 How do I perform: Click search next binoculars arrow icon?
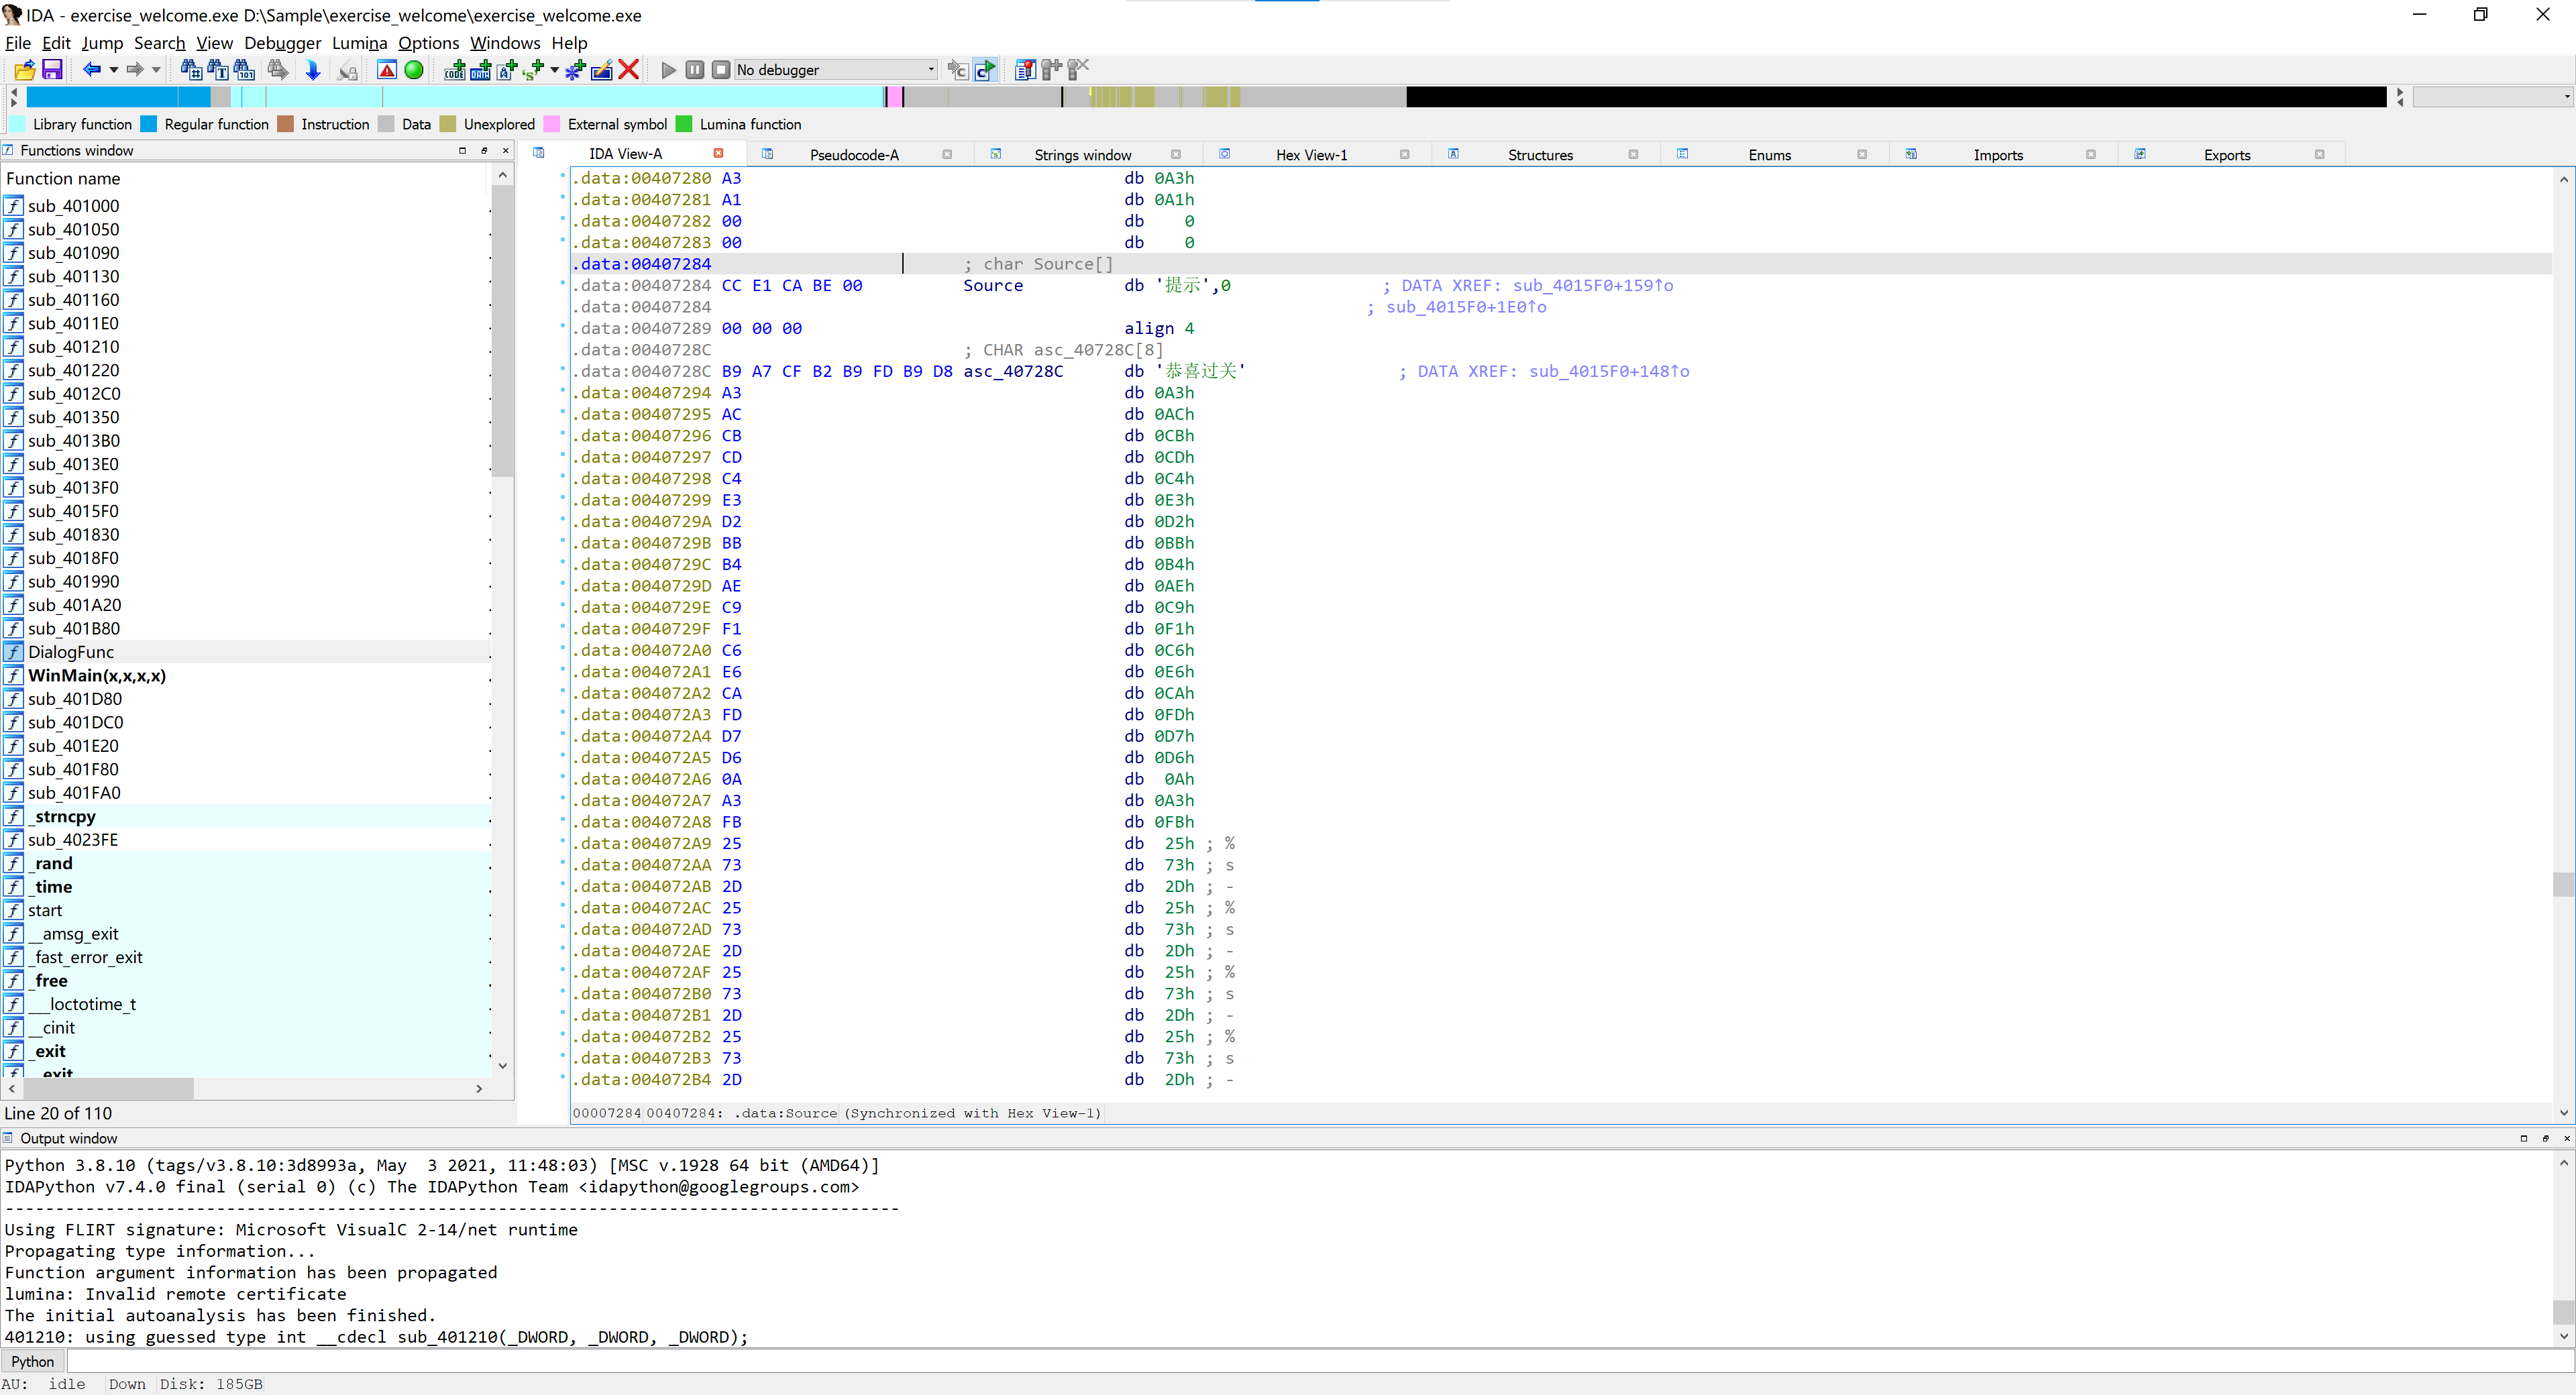point(278,70)
